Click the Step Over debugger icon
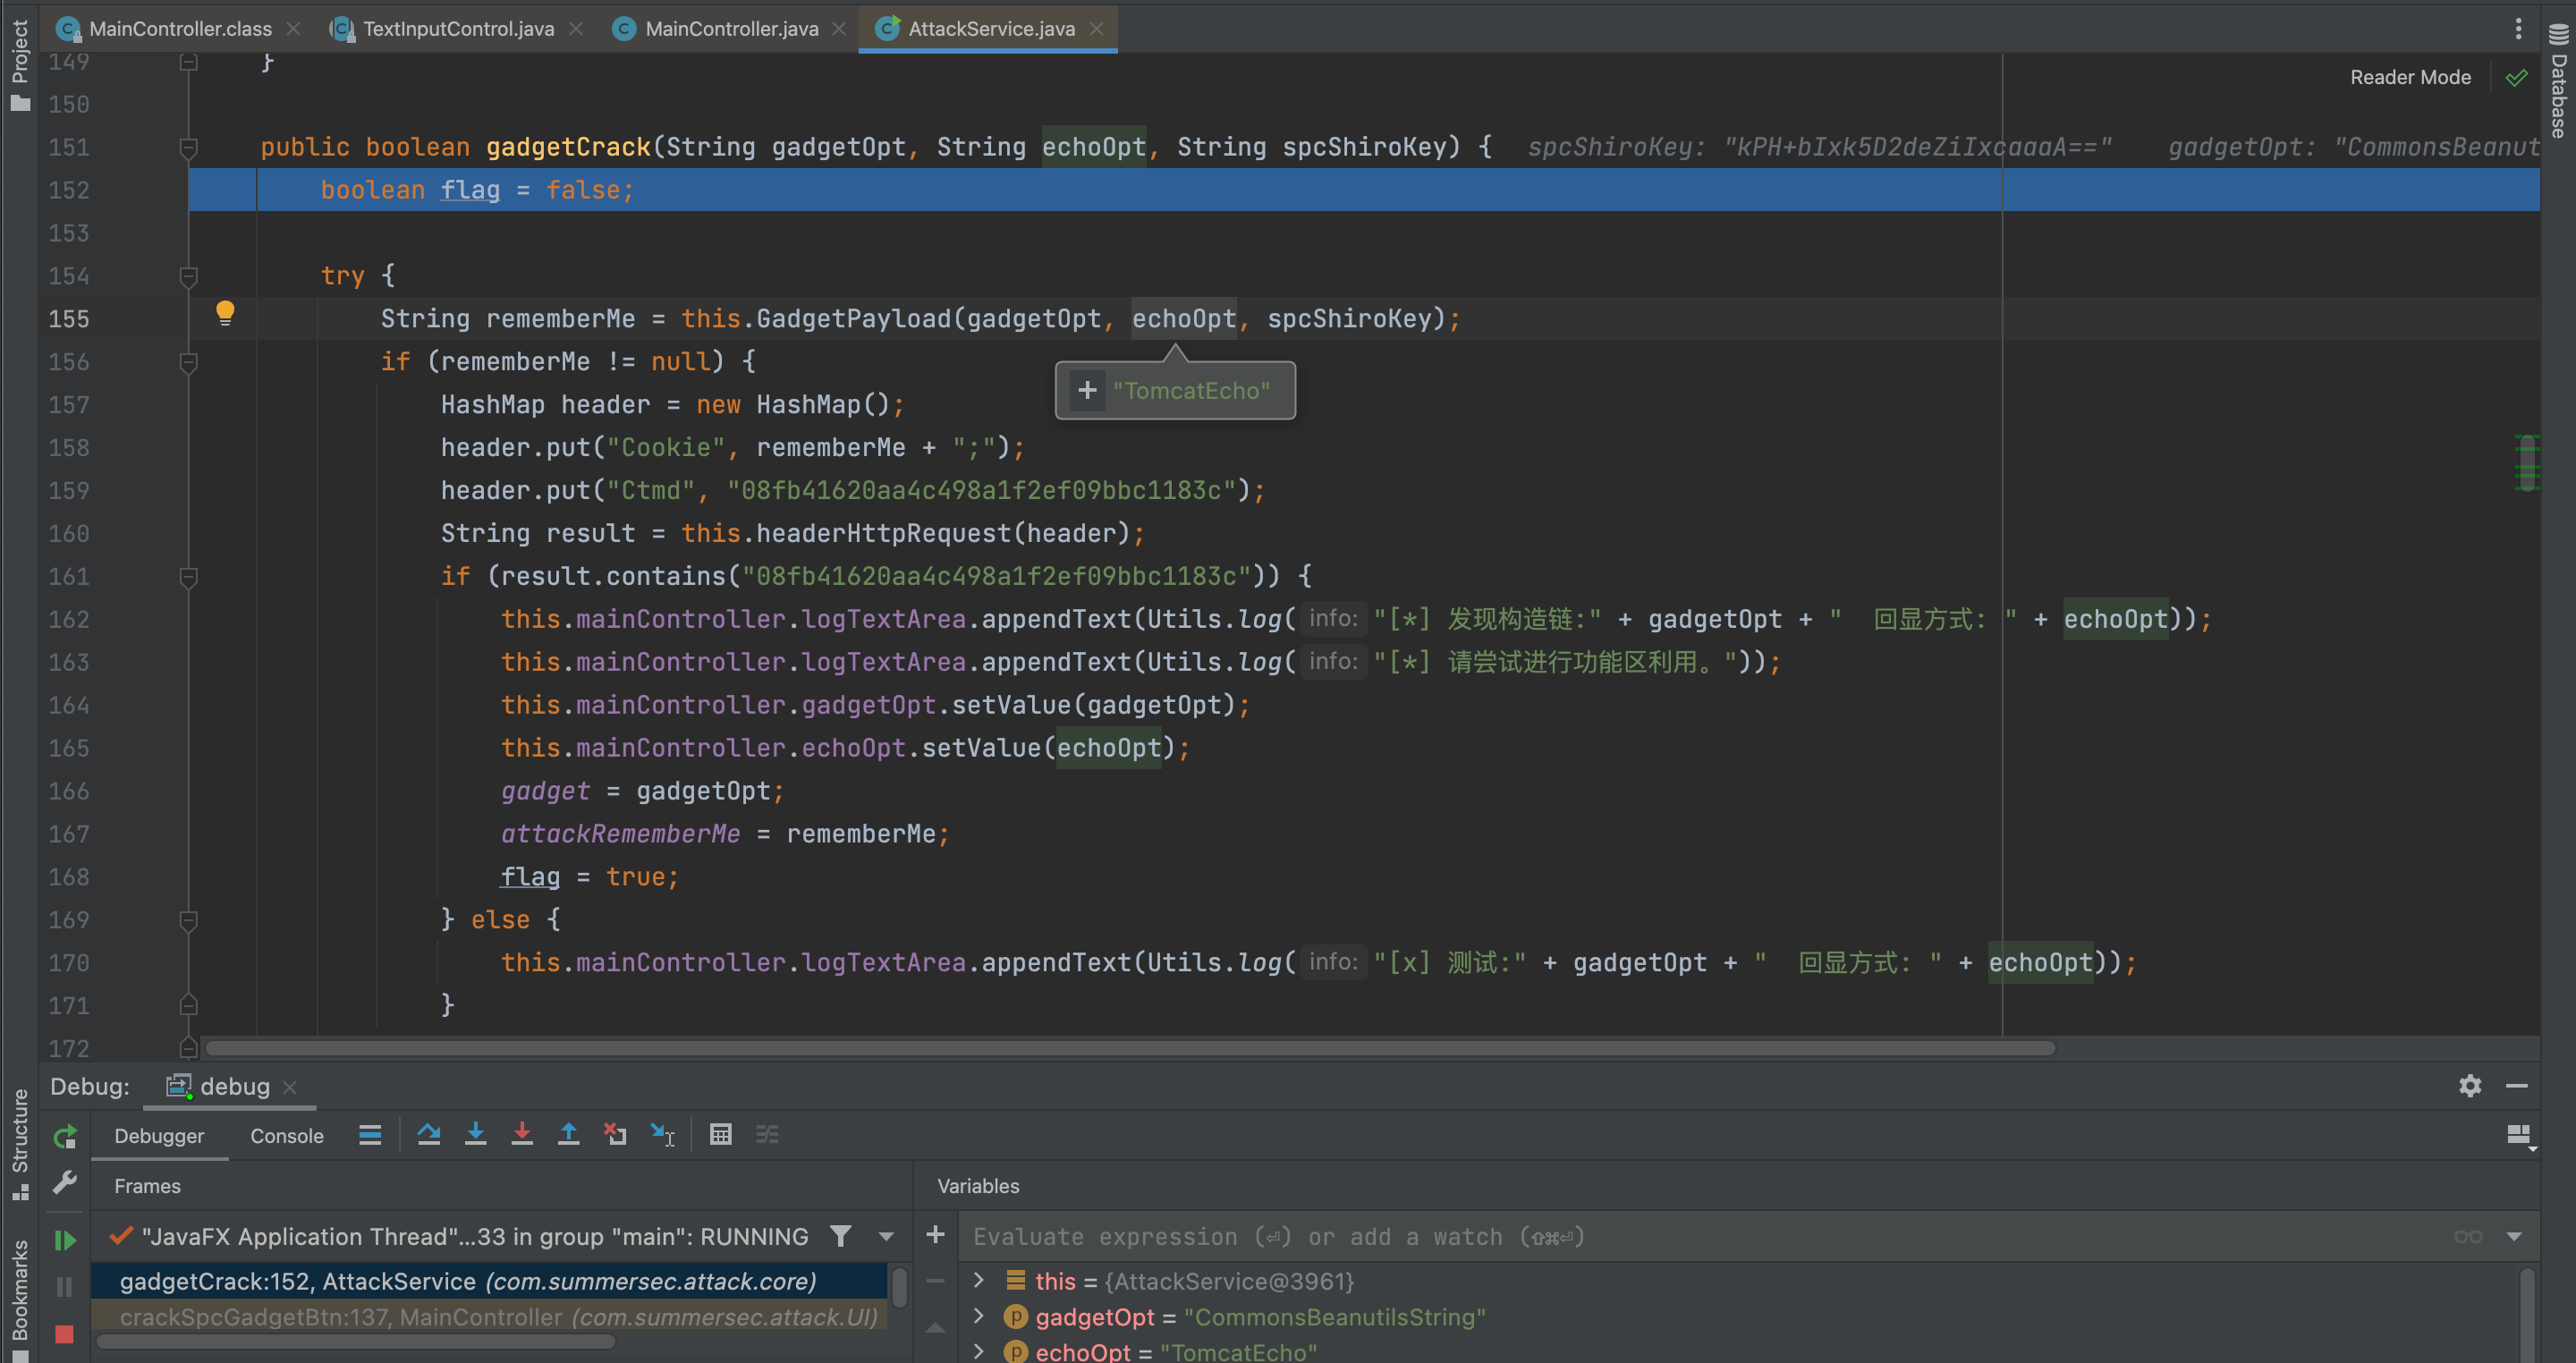Image resolution: width=2576 pixels, height=1363 pixels. (x=429, y=1134)
